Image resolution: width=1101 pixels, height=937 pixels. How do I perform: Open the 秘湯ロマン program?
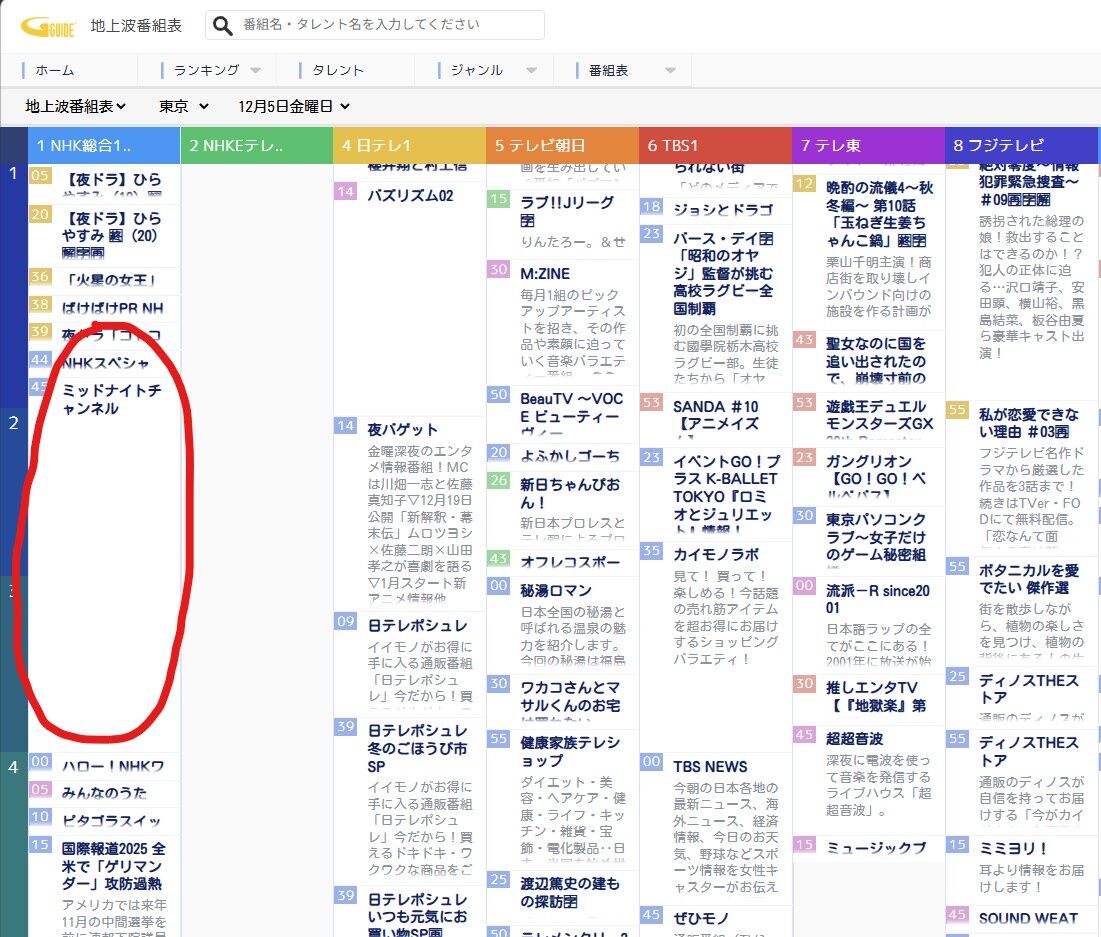555,591
